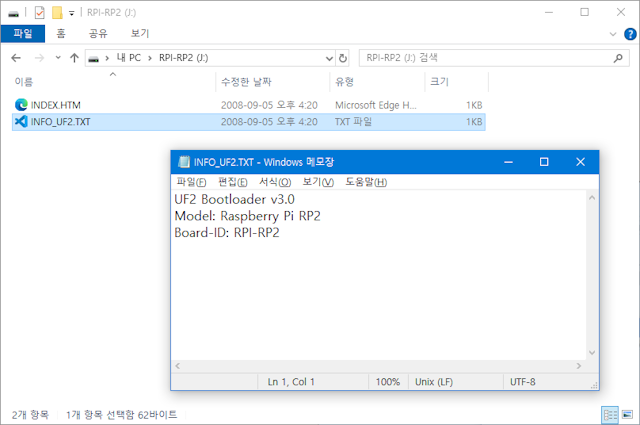
Task: Click text line UF2 Bootloader v3.0
Action: pos(234,199)
